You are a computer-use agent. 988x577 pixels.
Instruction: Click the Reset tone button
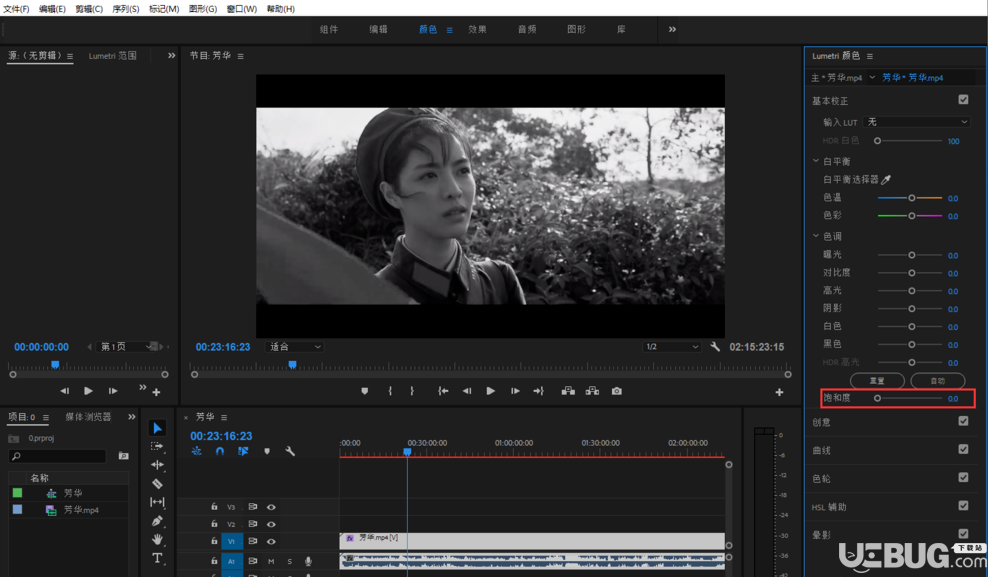click(x=877, y=380)
